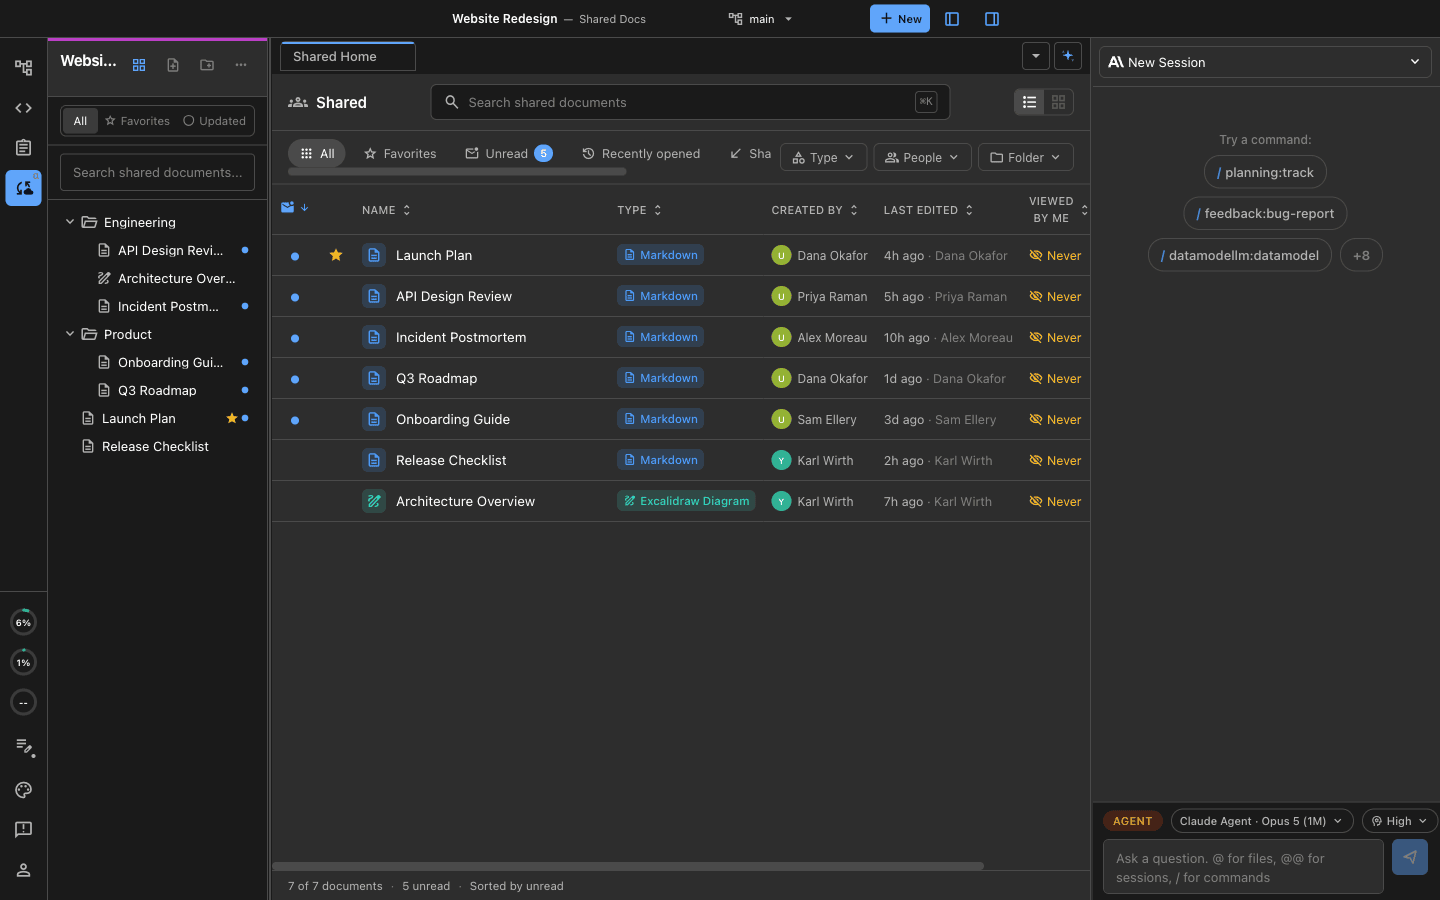
Task: Open the clipboard notes icon in left rail
Action: tap(23, 148)
